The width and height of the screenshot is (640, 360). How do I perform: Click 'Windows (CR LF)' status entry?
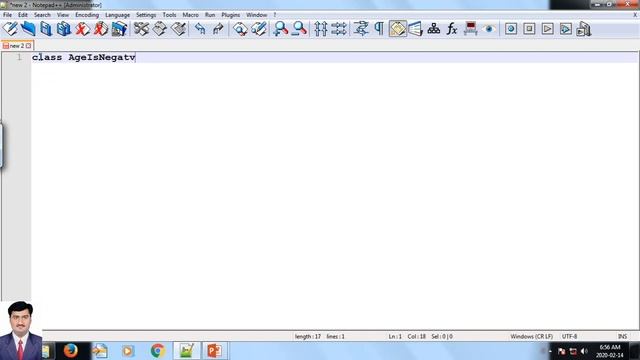531,337
